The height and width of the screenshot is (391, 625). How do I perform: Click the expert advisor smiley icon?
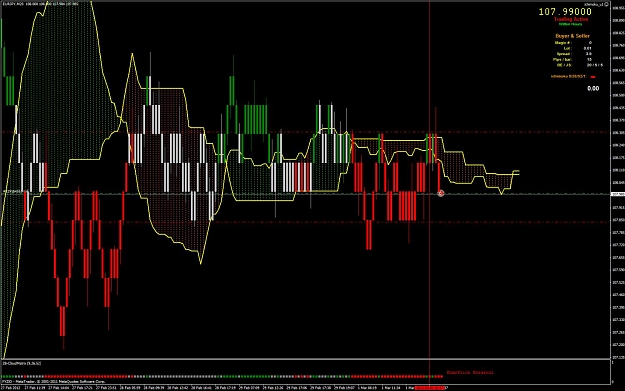click(607, 4)
